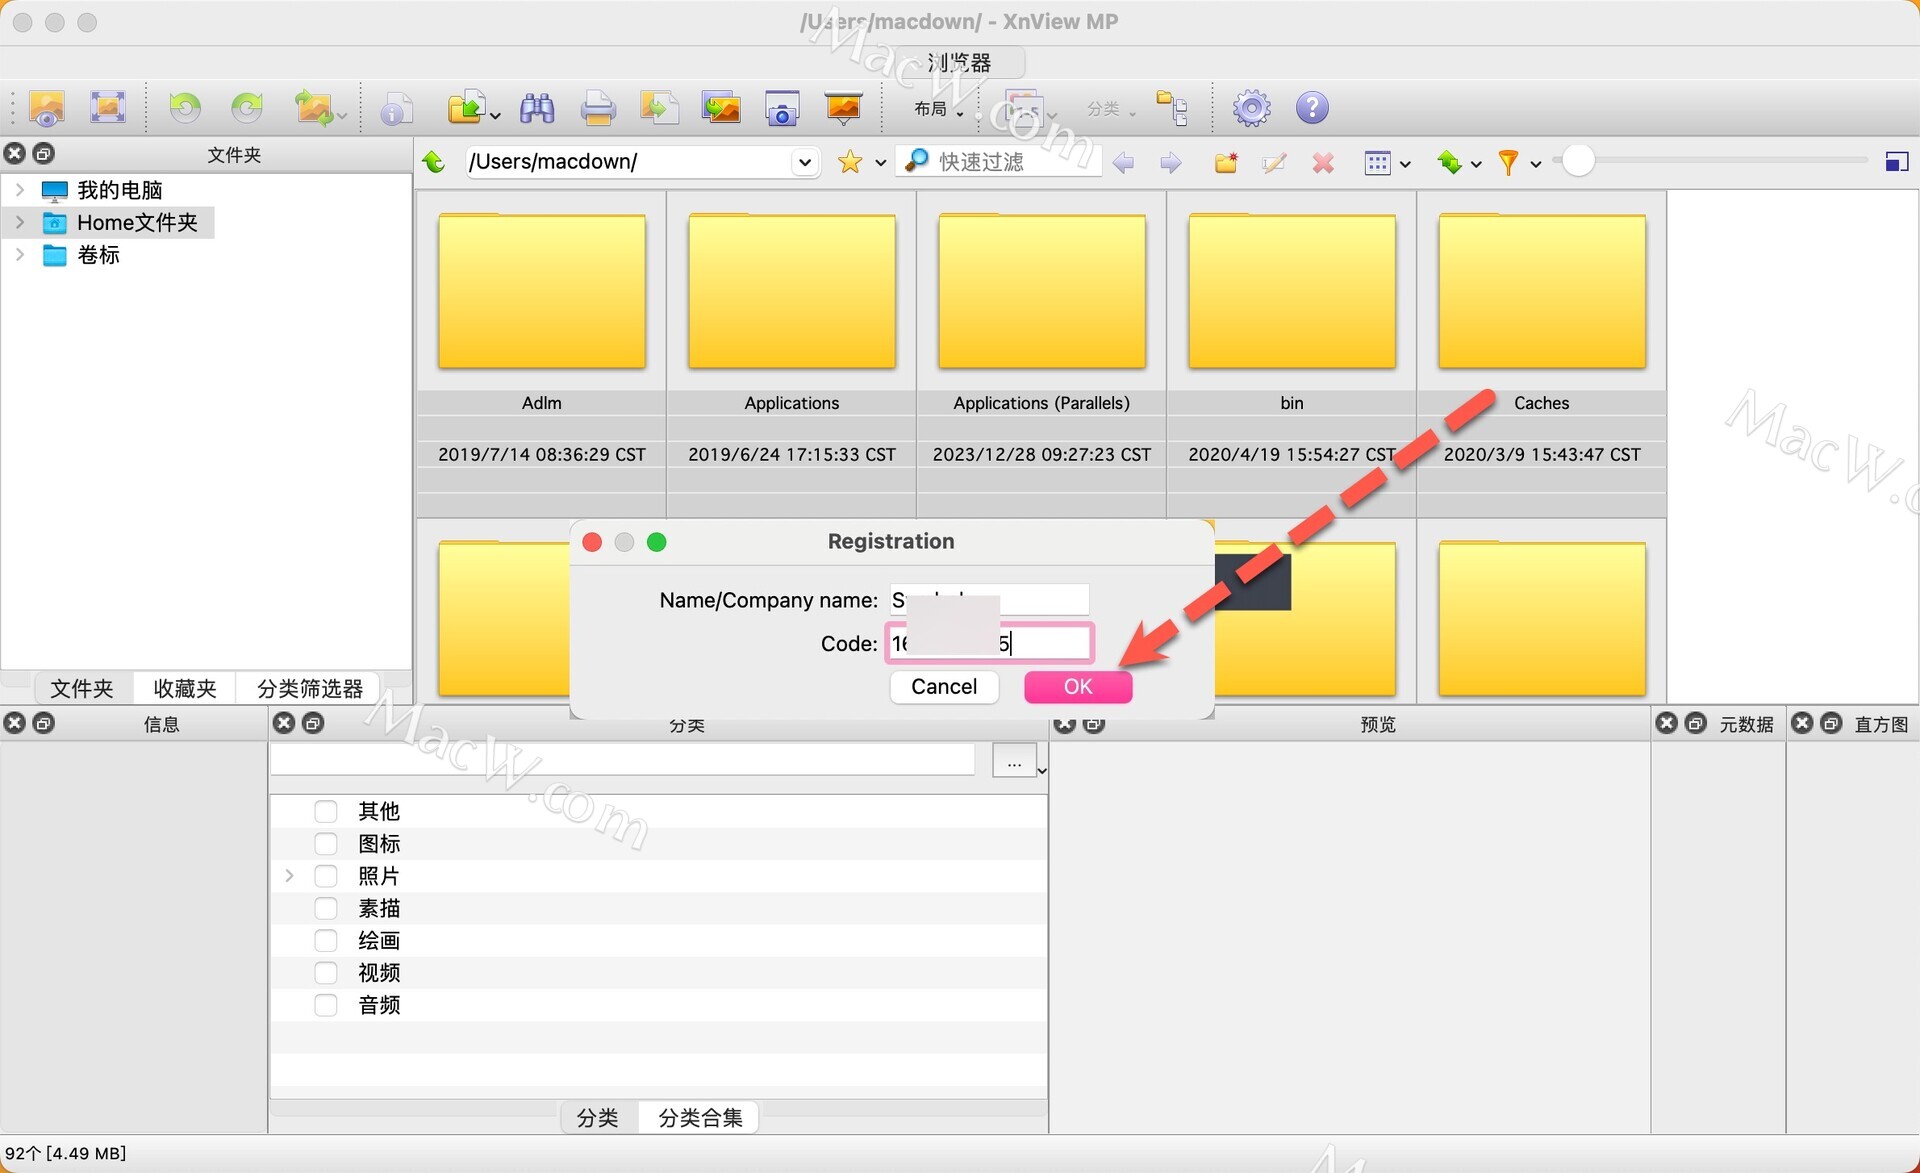The width and height of the screenshot is (1920, 1173).
Task: Rotate image counter-clockwise icon
Action: [x=185, y=107]
